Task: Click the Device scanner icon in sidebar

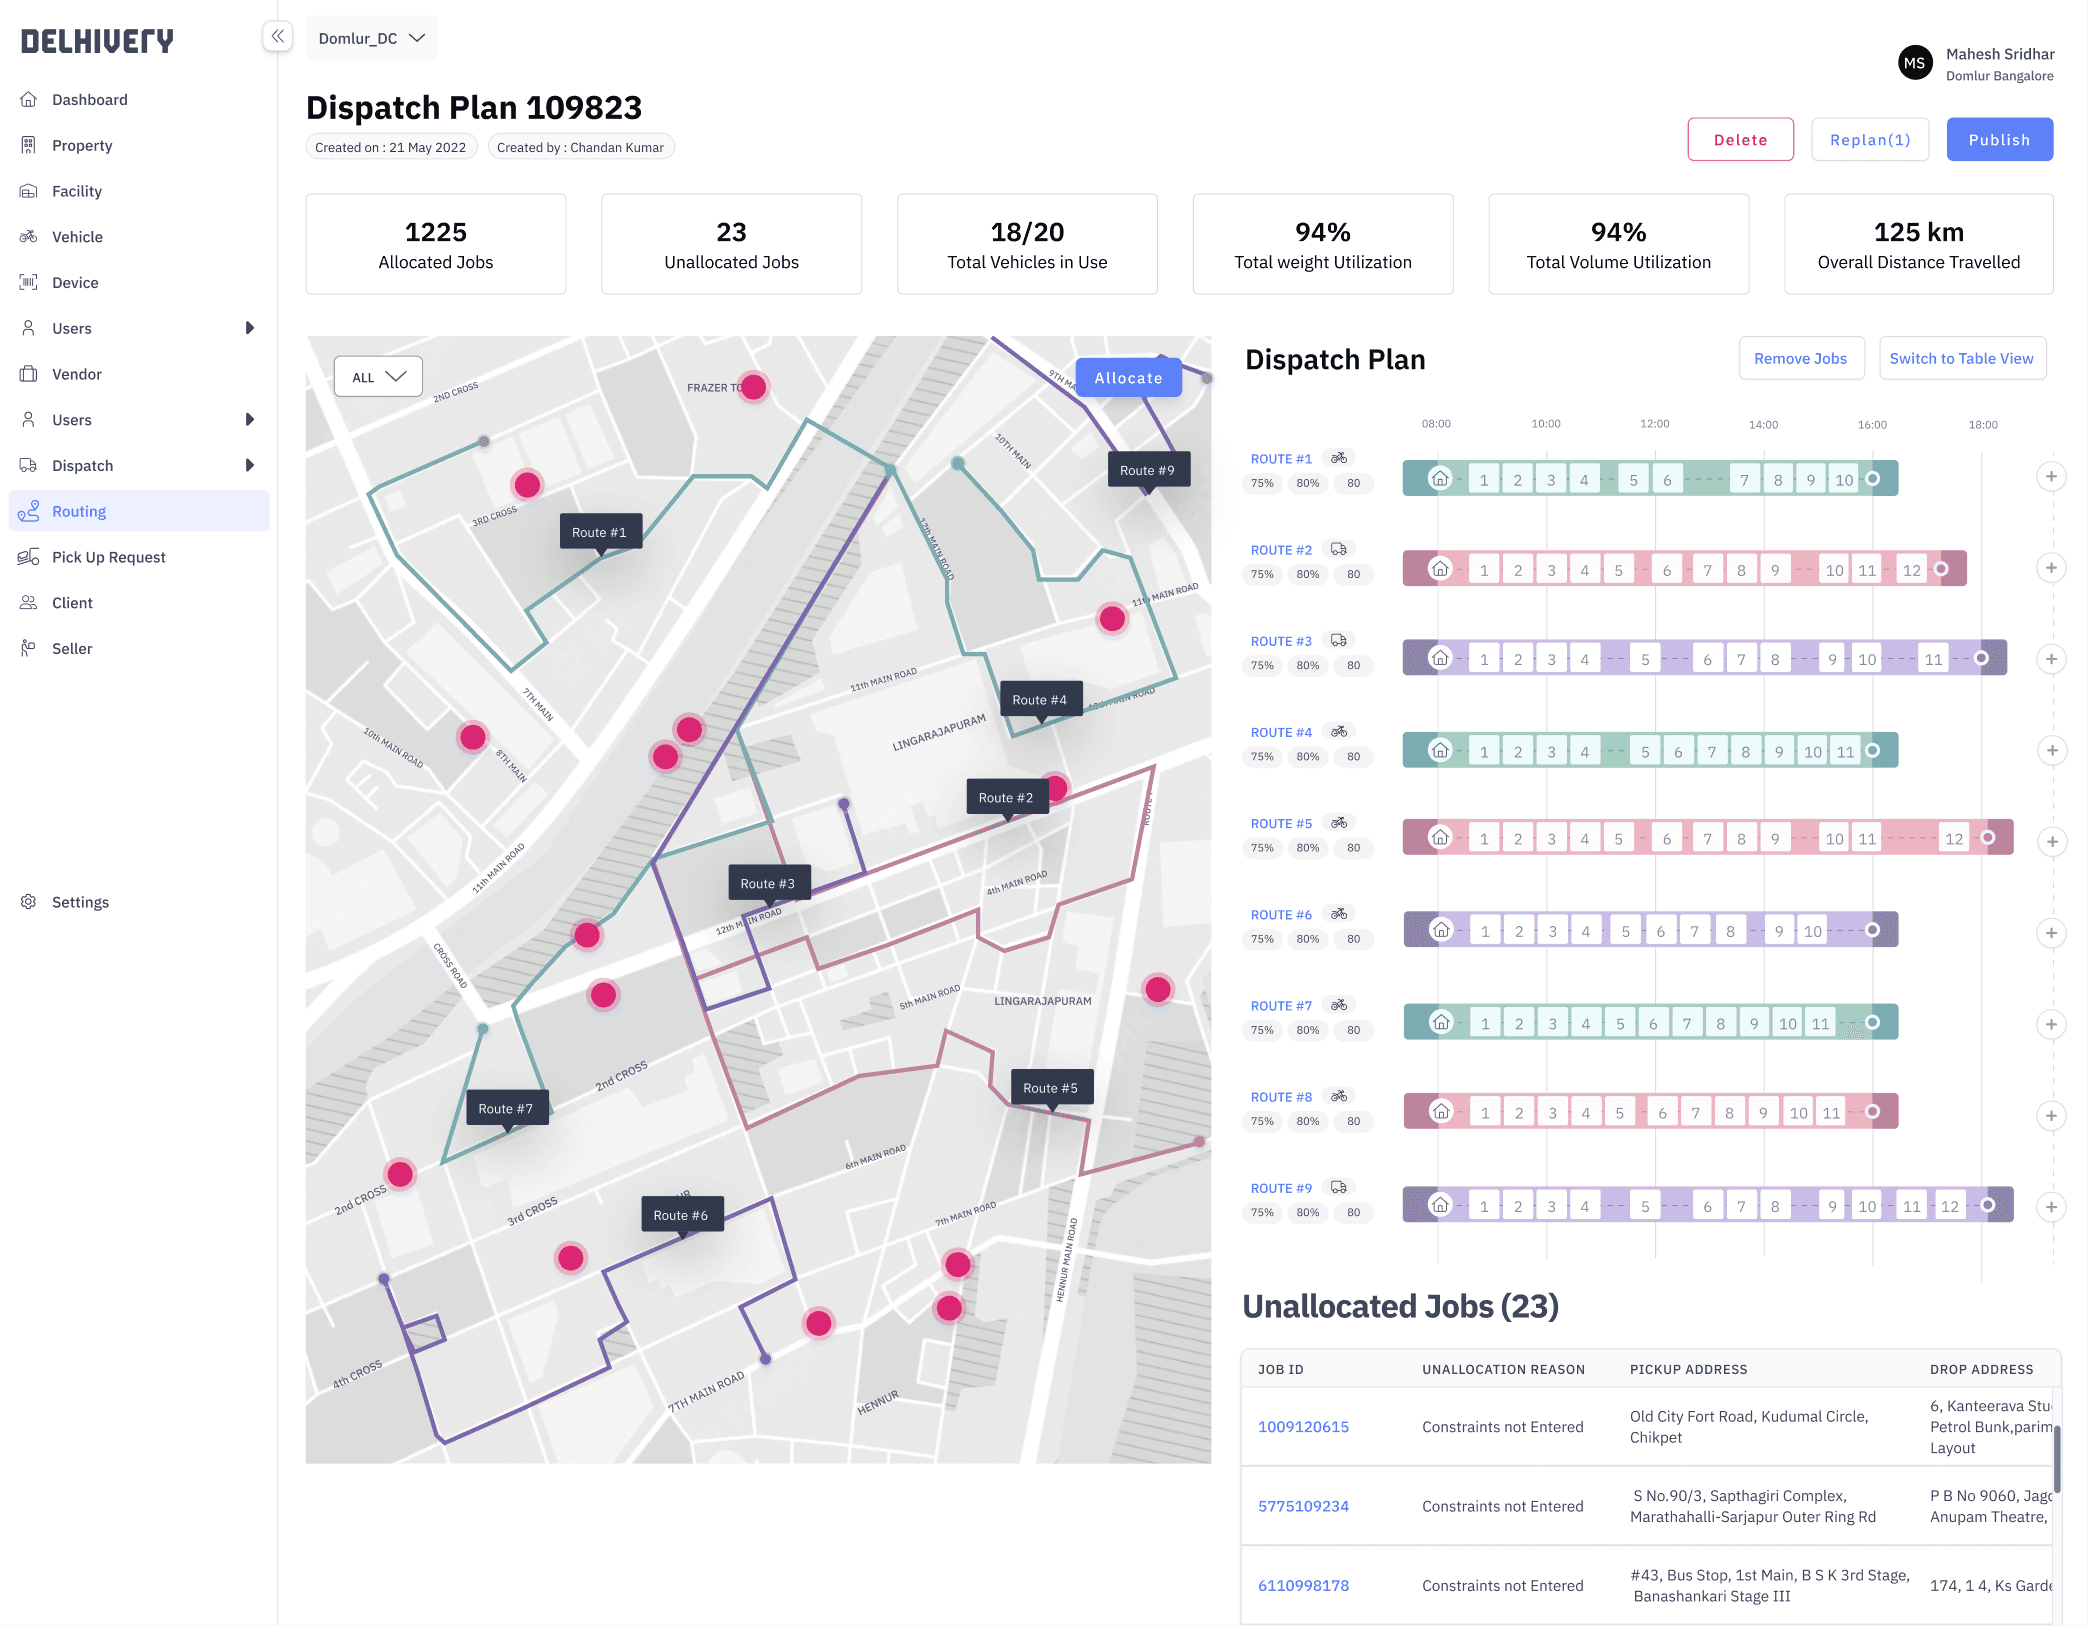Action: 29,283
